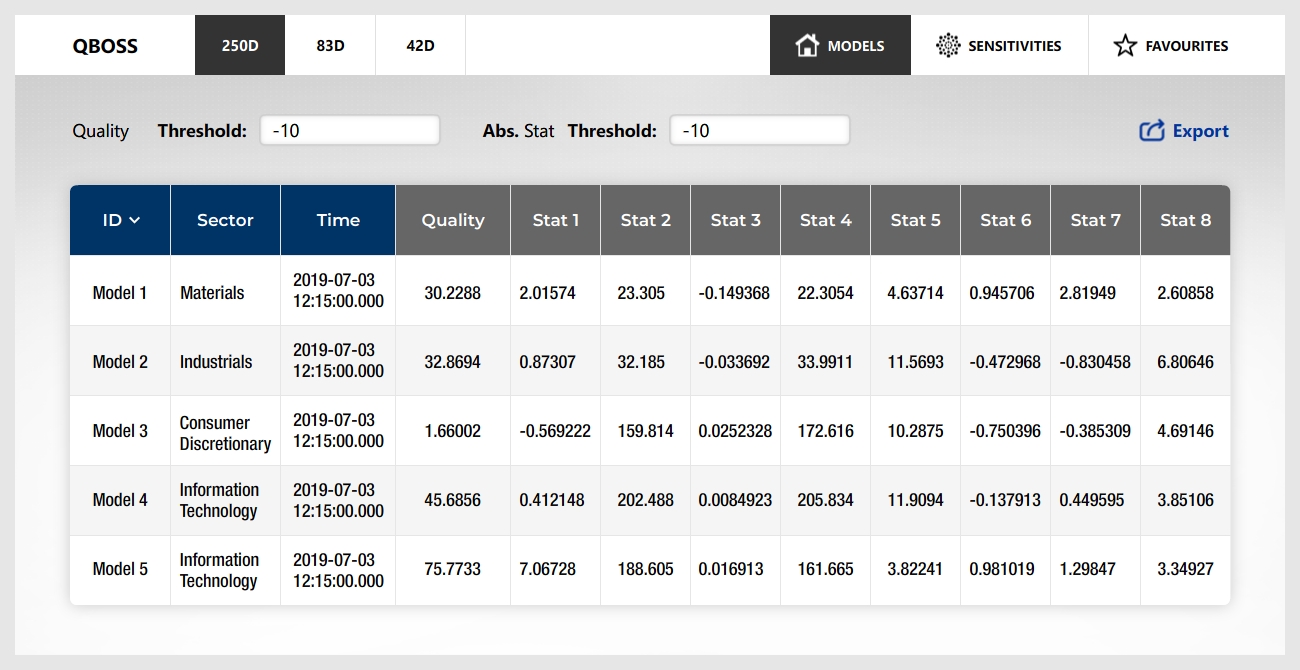The image size is (1300, 670).
Task: Click the QBOSS logo
Action: [105, 46]
